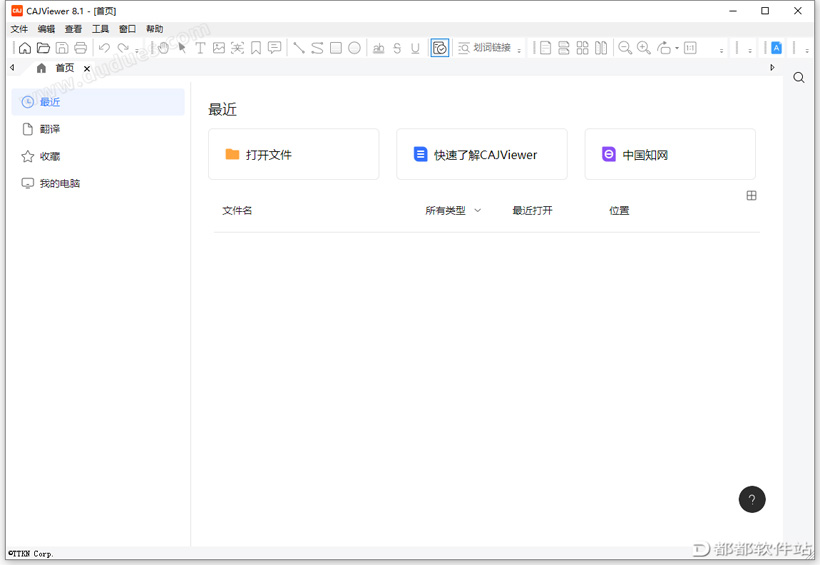The image size is (820, 565).
Task: Open a file with the folder toolbar icon
Action: point(43,48)
